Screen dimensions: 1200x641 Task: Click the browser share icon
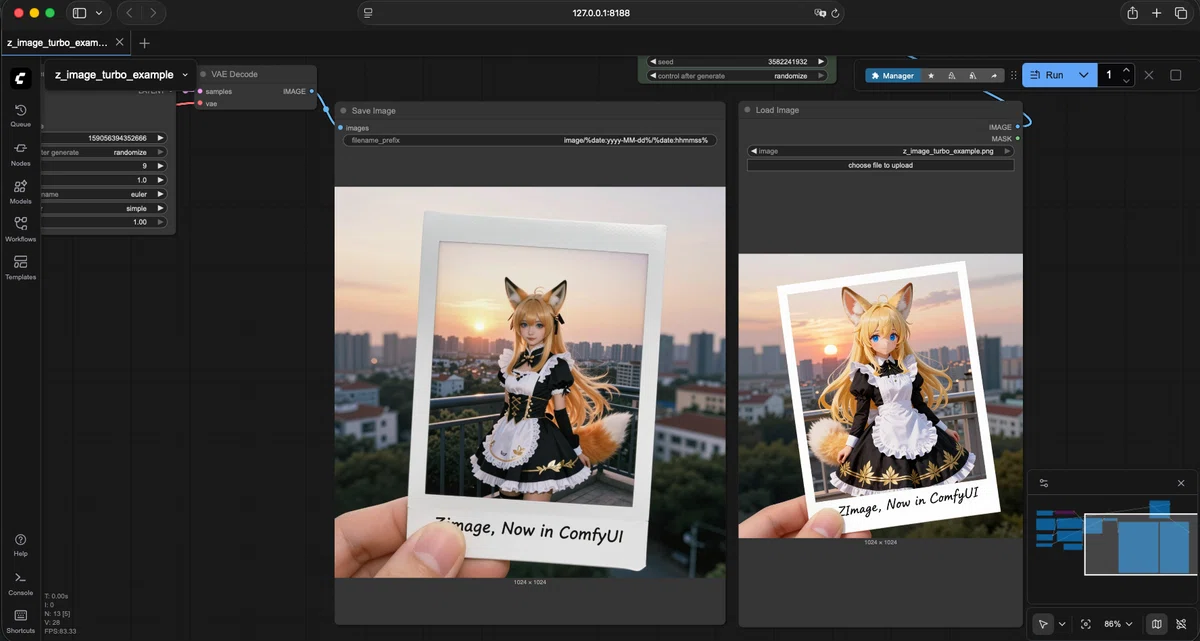(x=1132, y=13)
